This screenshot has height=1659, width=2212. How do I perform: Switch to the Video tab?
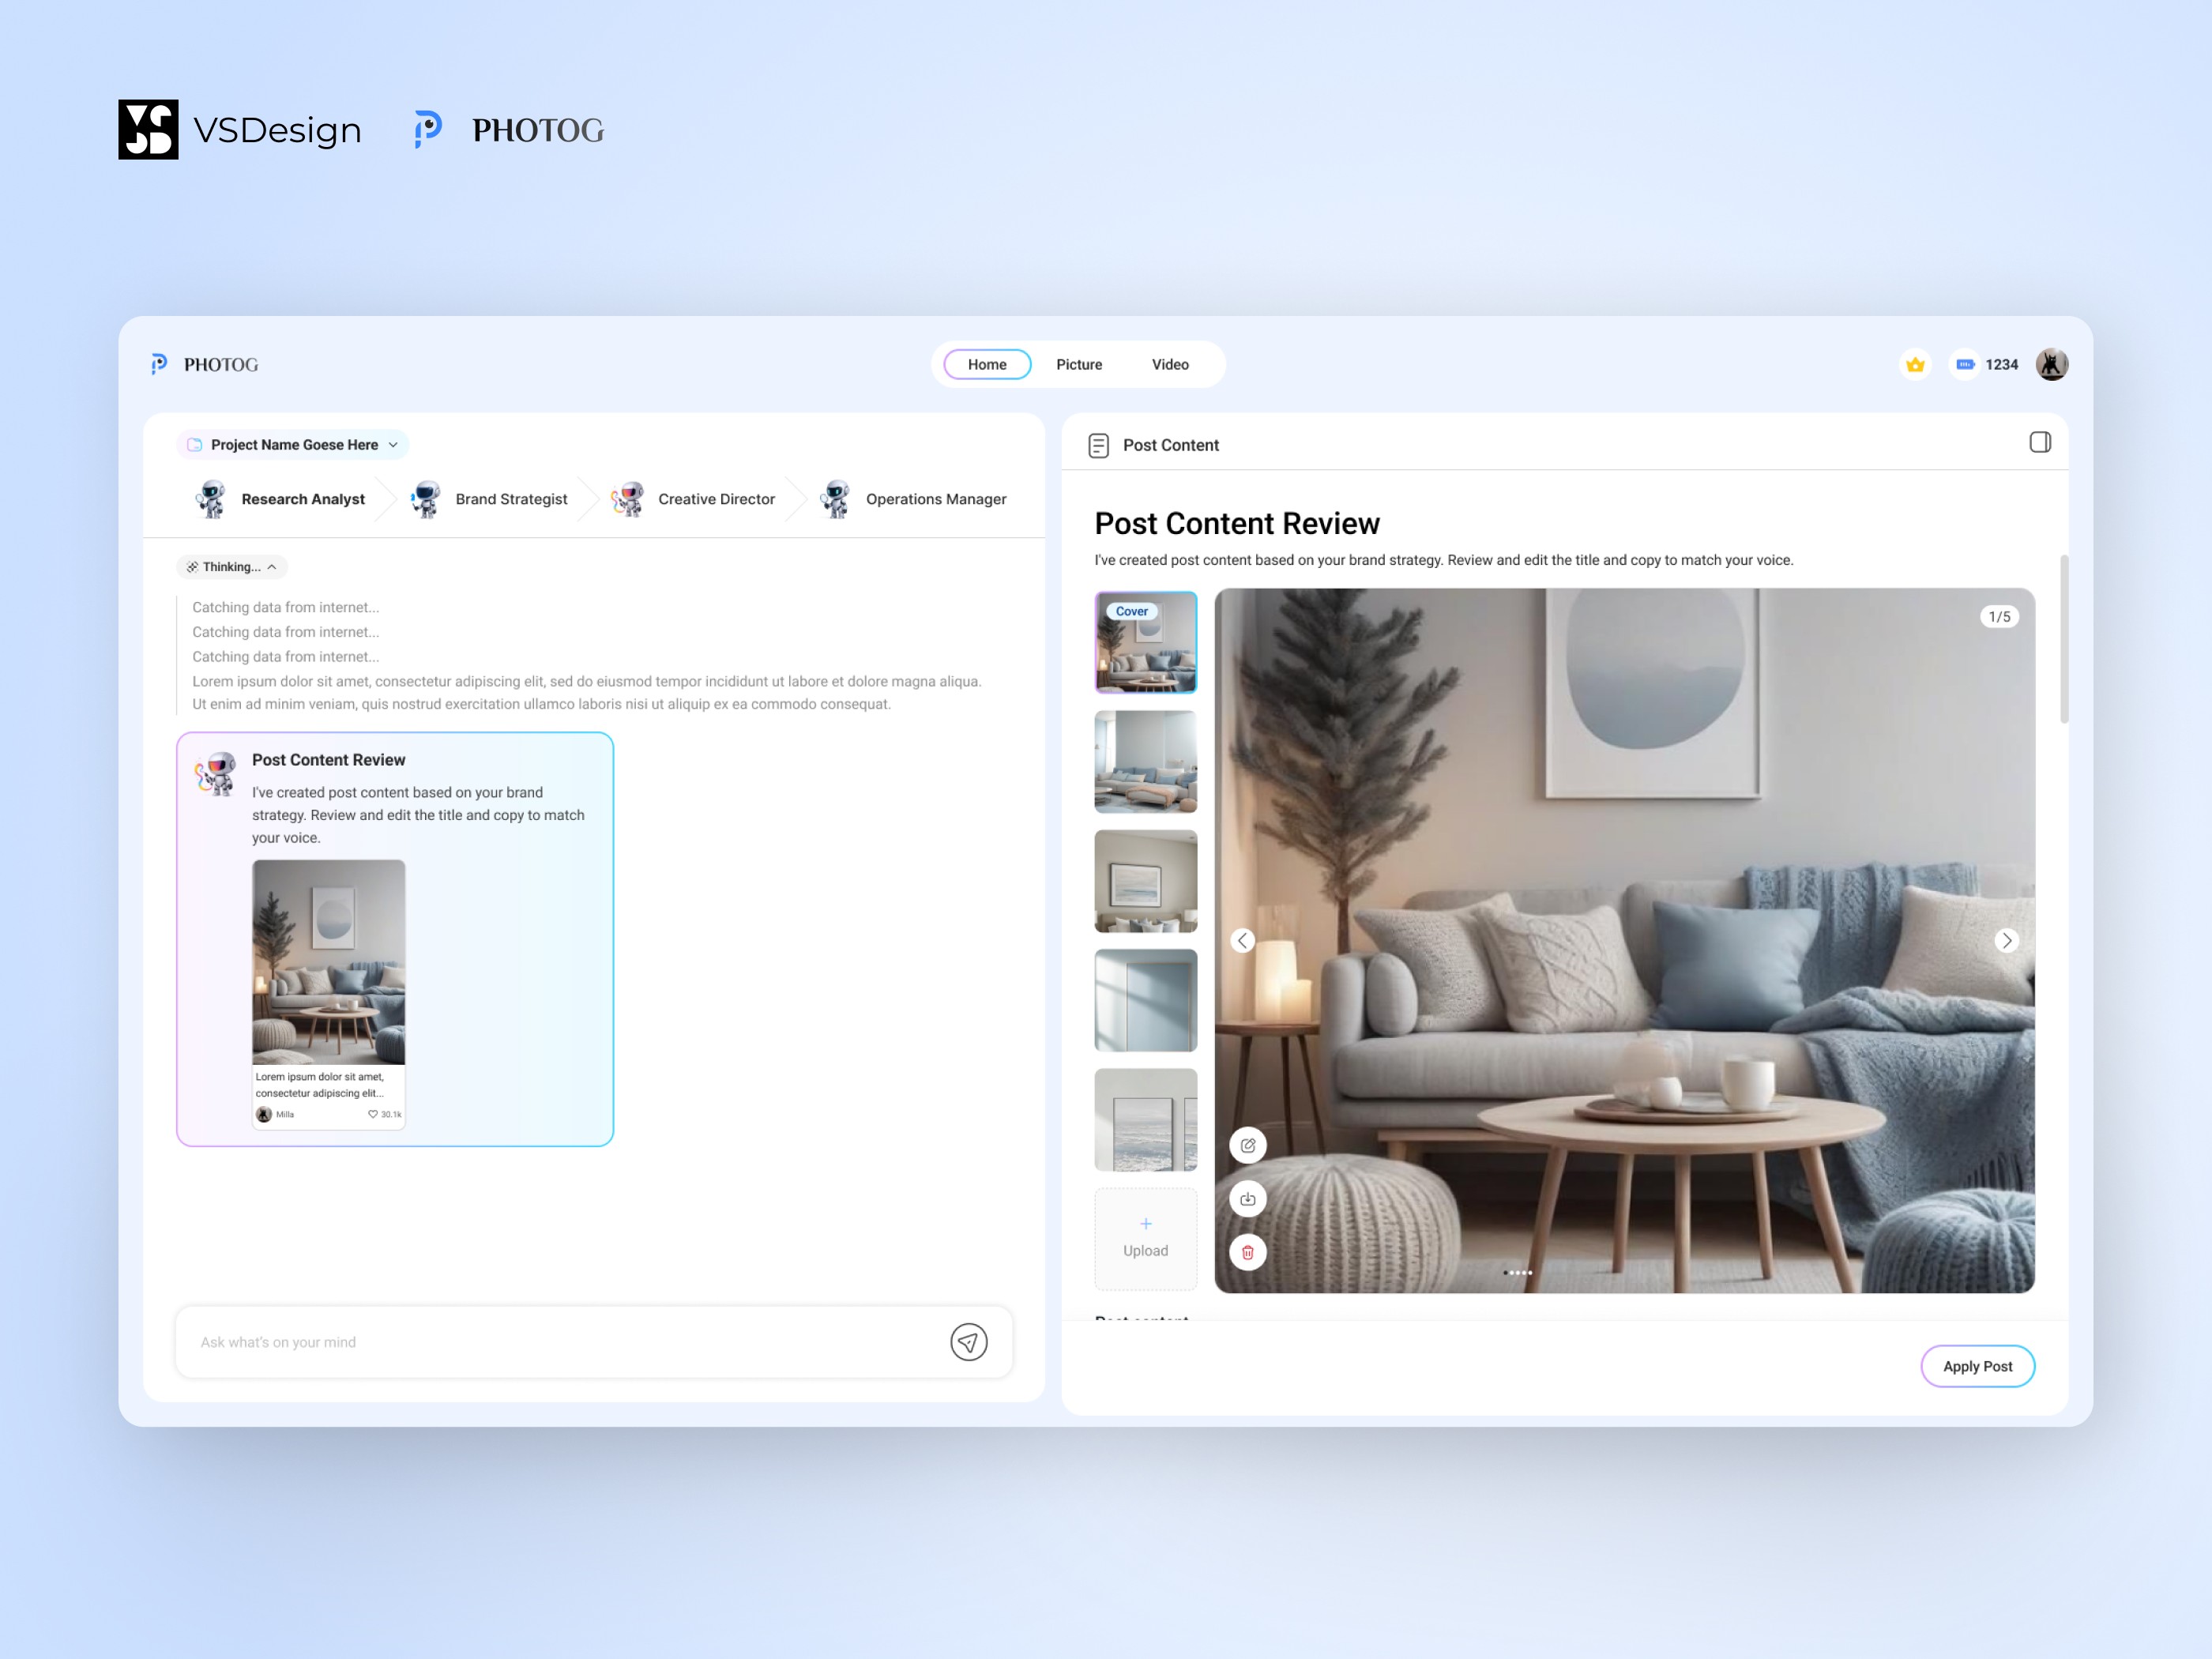click(1169, 365)
